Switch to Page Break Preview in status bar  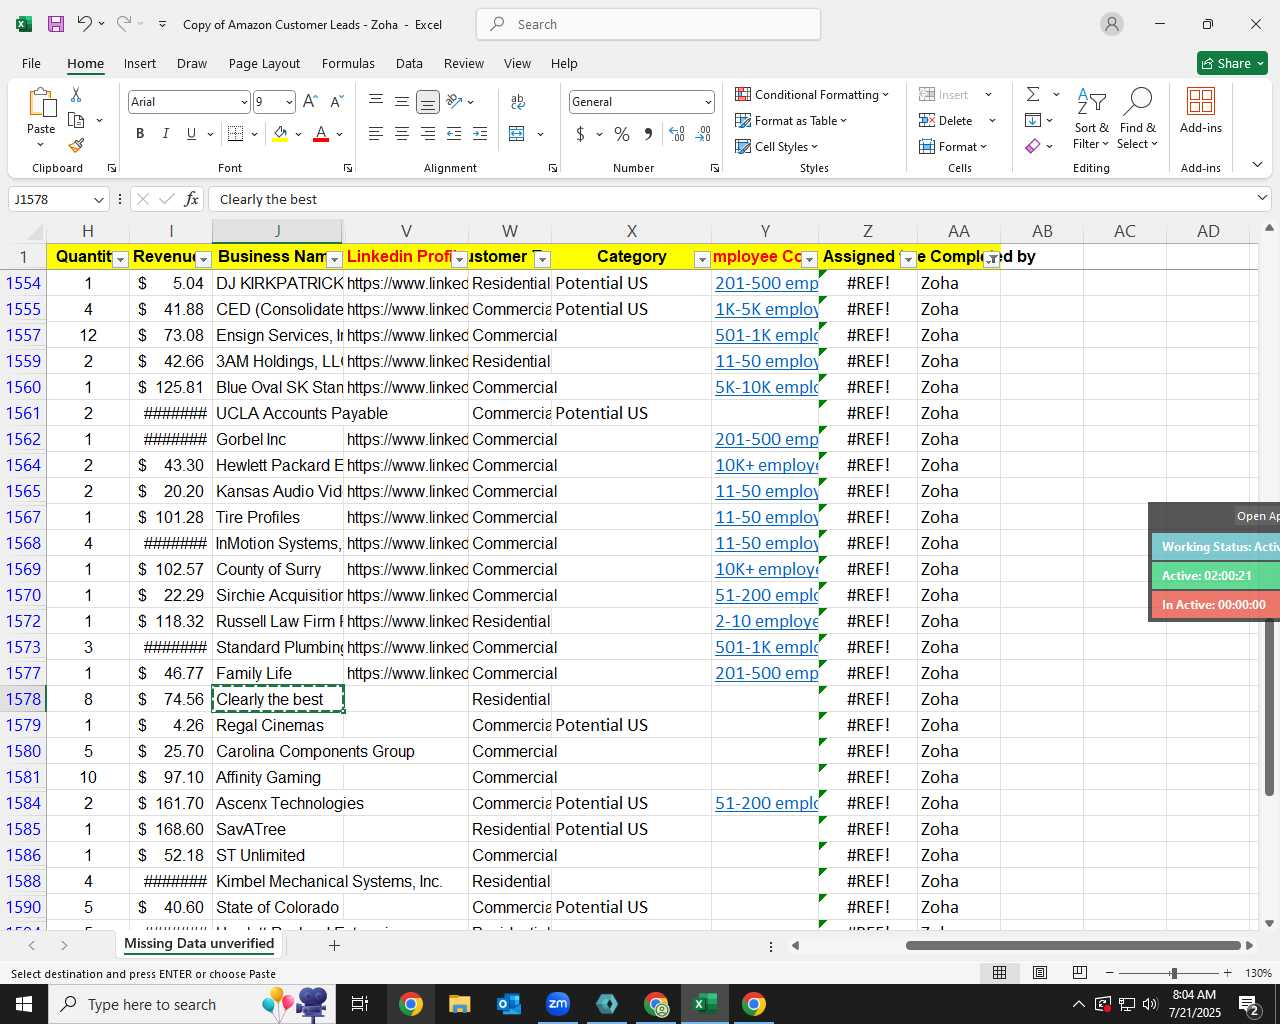1079,973
